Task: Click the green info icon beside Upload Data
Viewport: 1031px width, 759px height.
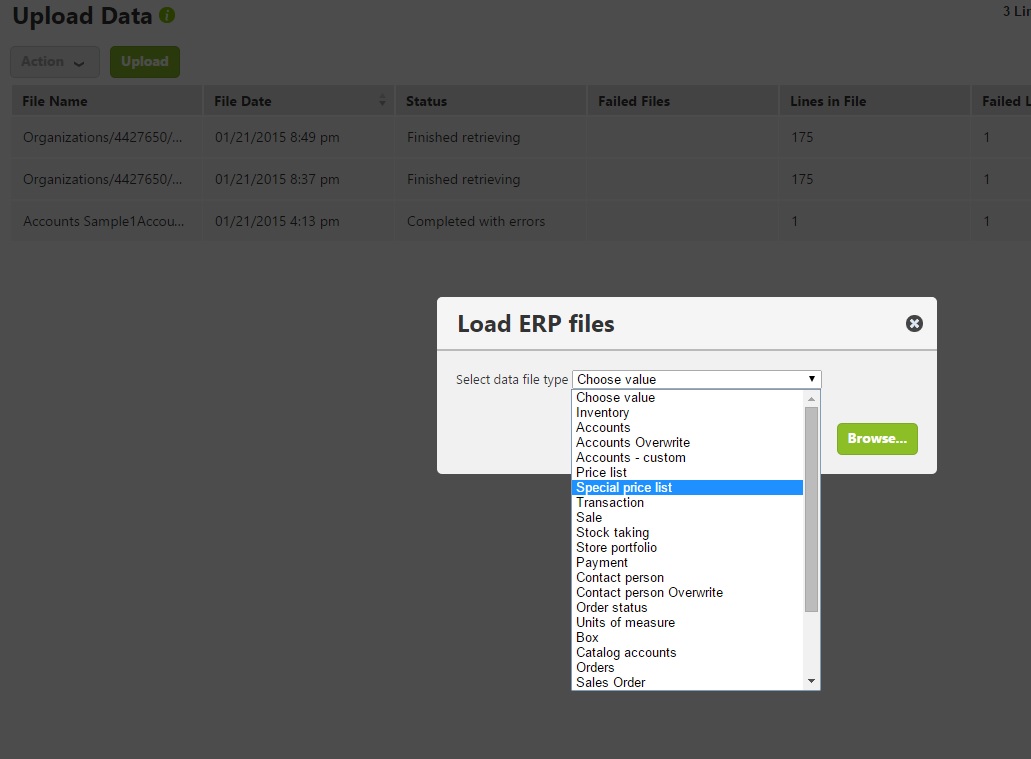Action: tap(167, 16)
